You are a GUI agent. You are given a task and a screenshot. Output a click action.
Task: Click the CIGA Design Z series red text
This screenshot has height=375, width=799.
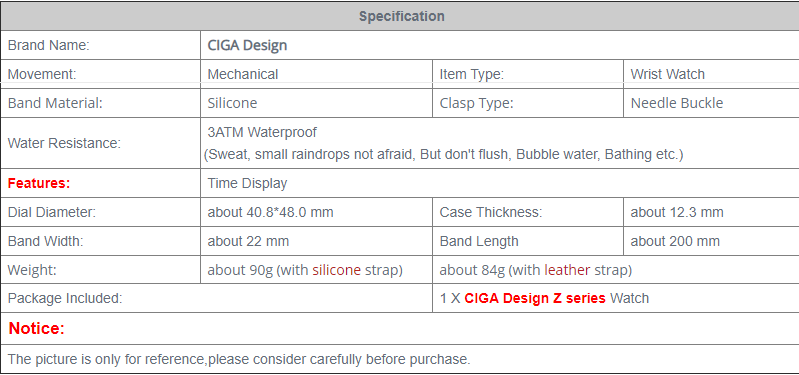pos(535,299)
